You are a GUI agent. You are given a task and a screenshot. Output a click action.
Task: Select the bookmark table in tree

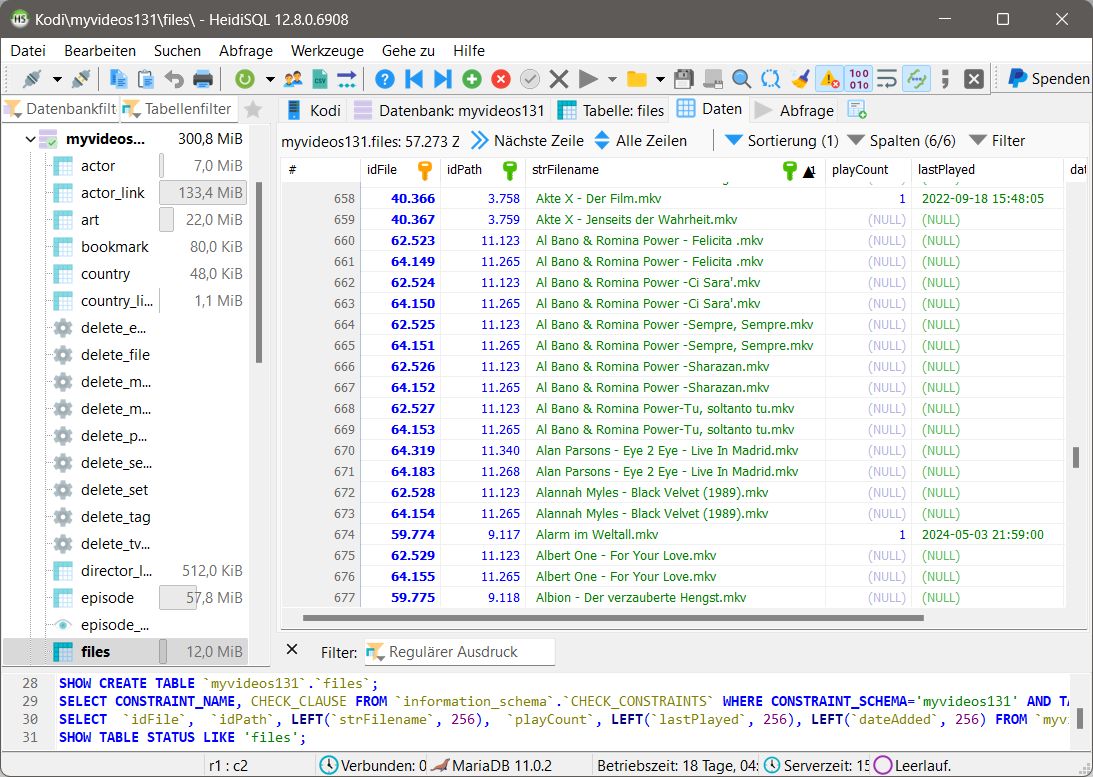coord(114,247)
